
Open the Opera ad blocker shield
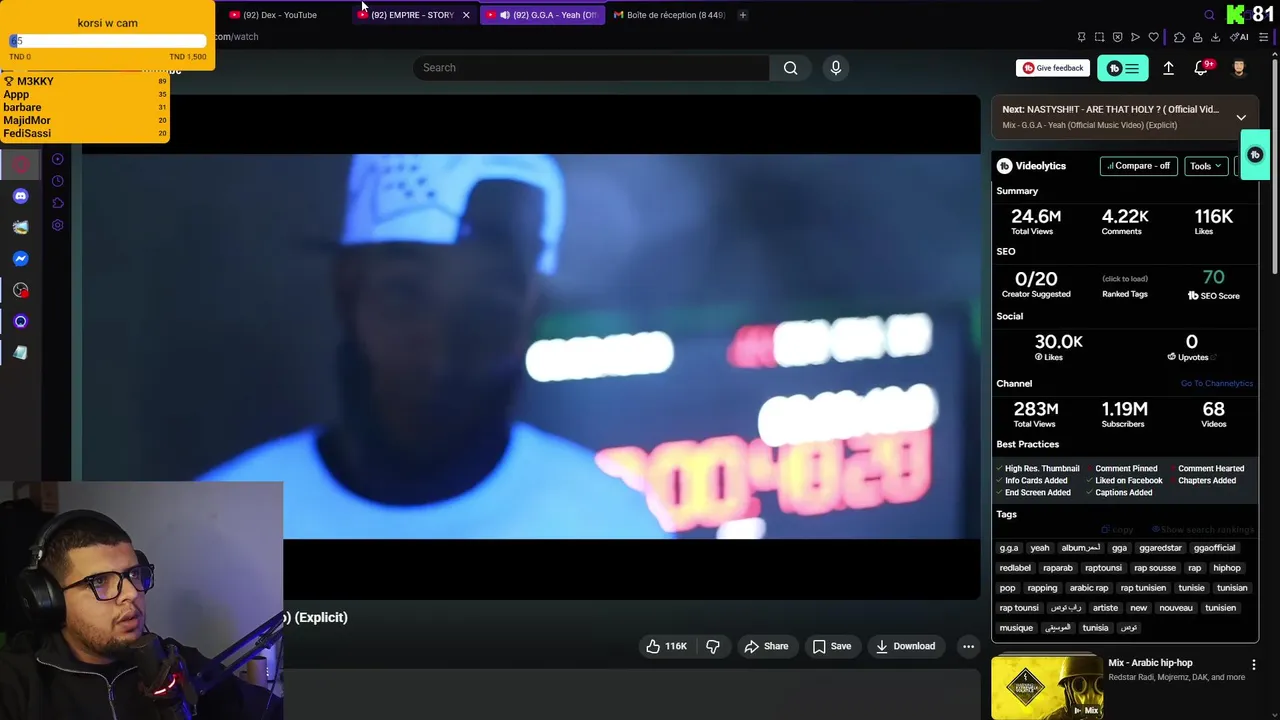coord(1117,37)
